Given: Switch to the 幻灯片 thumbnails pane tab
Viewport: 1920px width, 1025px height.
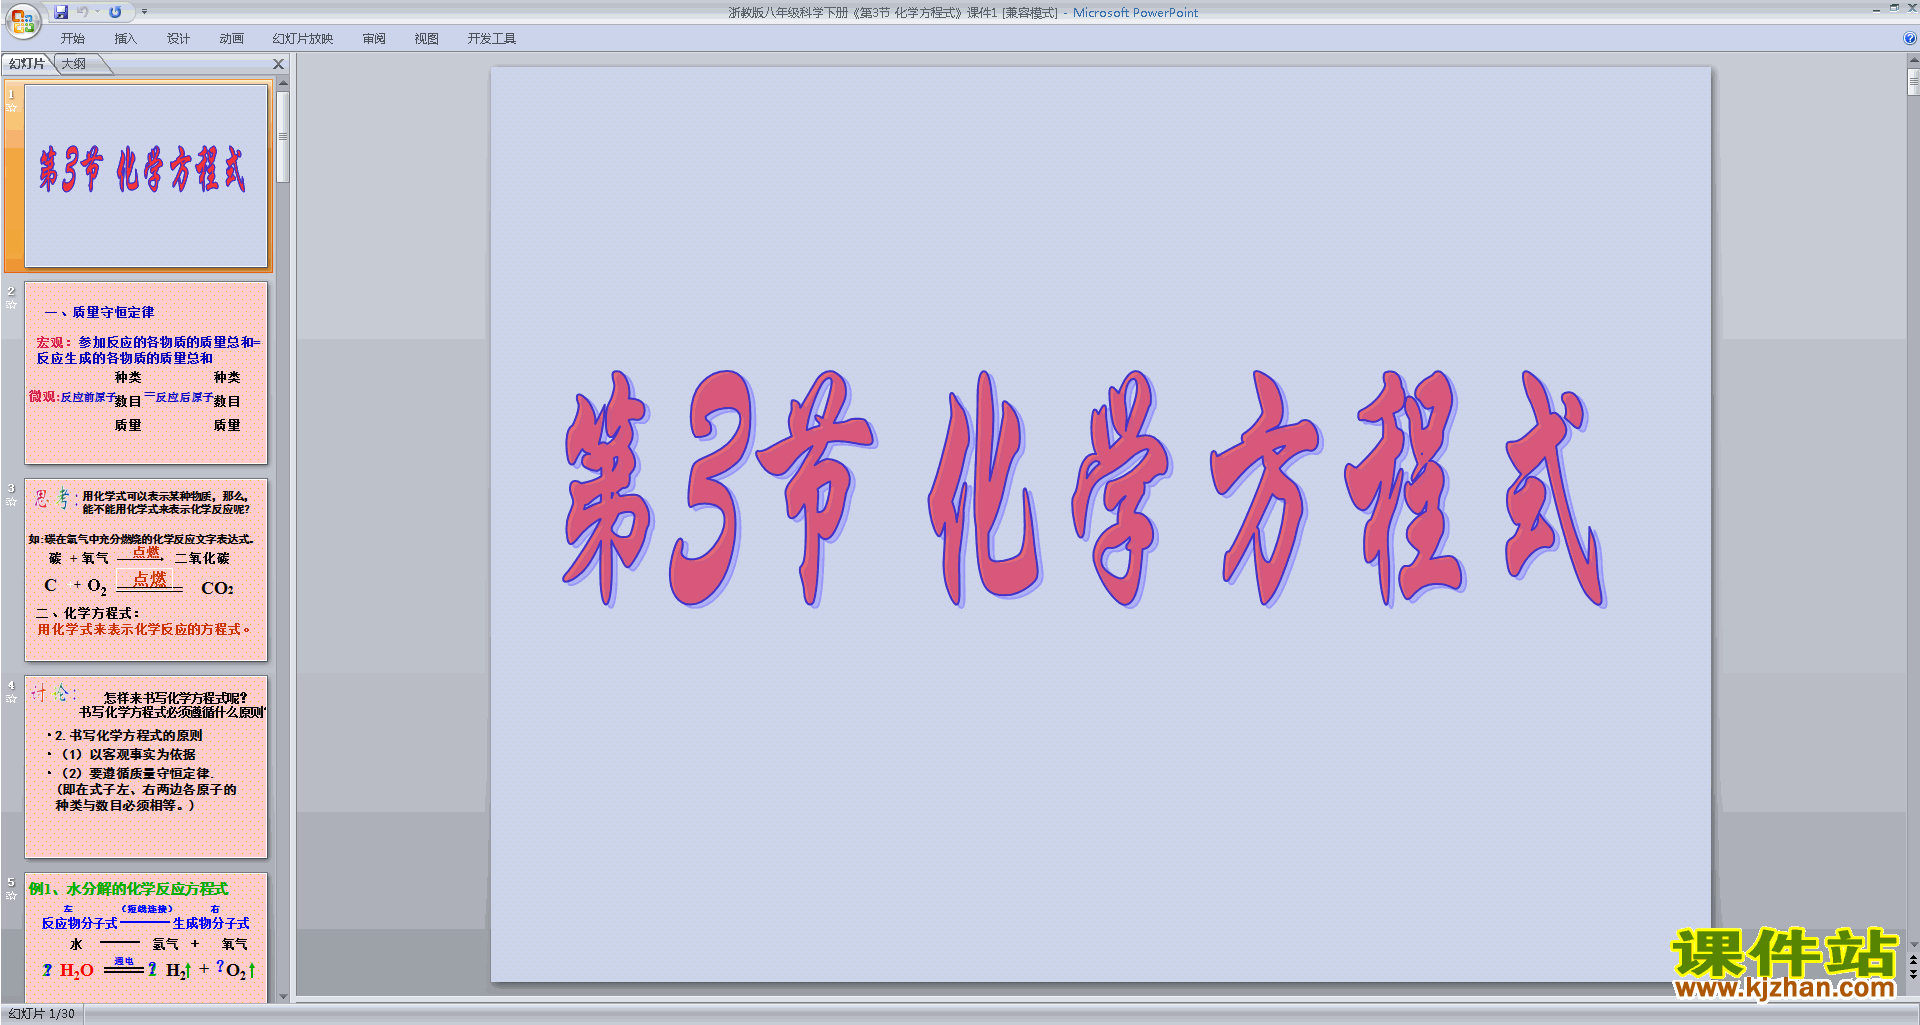Looking at the screenshot, I should pos(27,64).
